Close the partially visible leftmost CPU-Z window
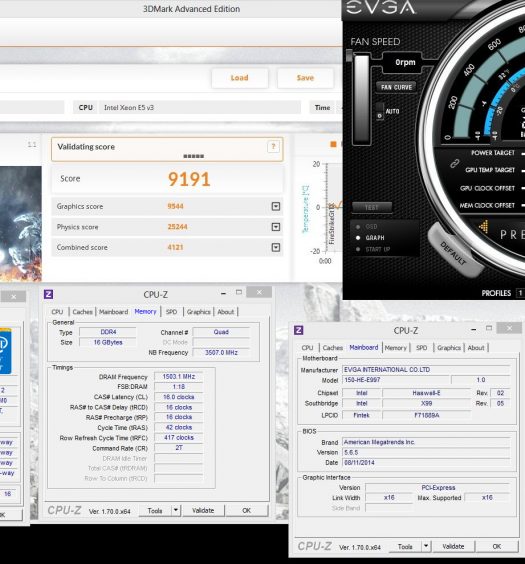Viewport: 525px width, 564px height. pyautogui.click(x=13, y=296)
